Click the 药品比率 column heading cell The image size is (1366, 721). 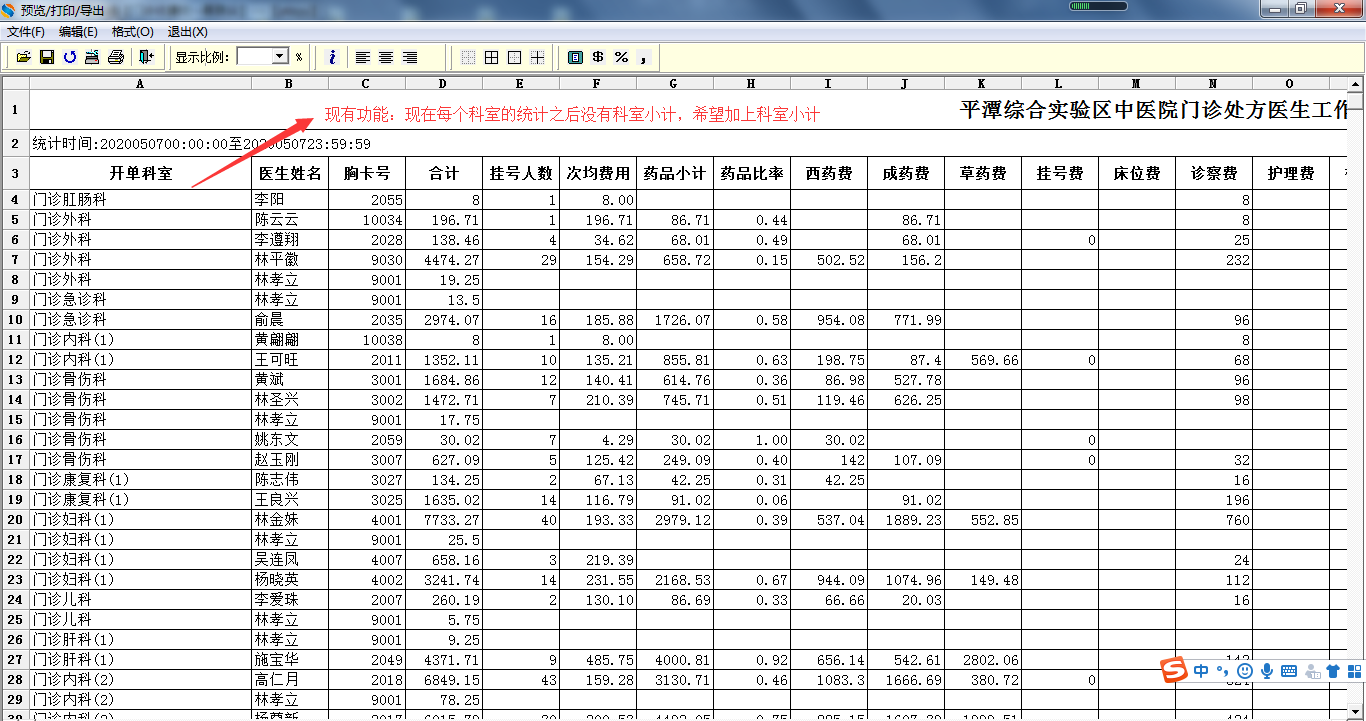coord(752,174)
